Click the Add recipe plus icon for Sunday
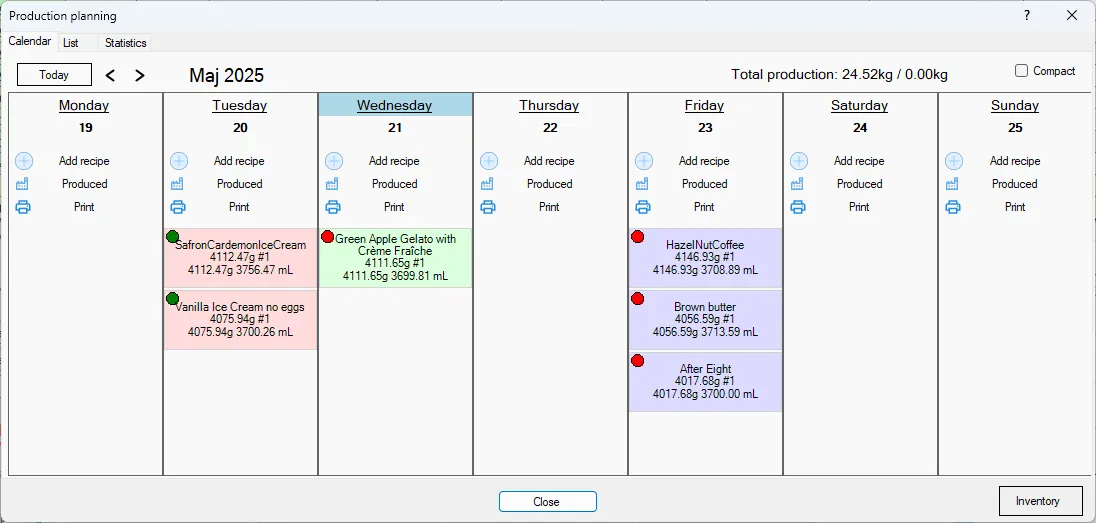Screen dimensions: 1096x523 point(953,161)
